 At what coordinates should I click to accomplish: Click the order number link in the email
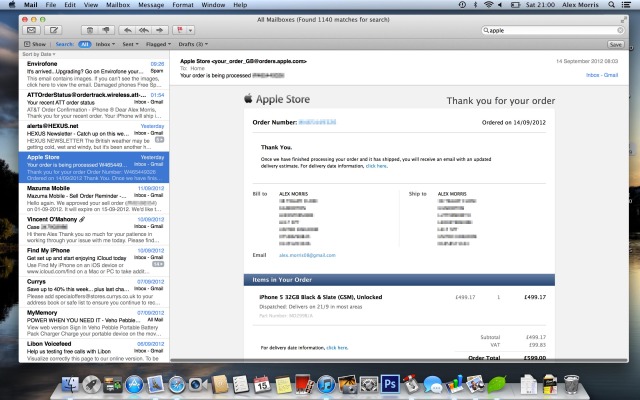point(317,122)
